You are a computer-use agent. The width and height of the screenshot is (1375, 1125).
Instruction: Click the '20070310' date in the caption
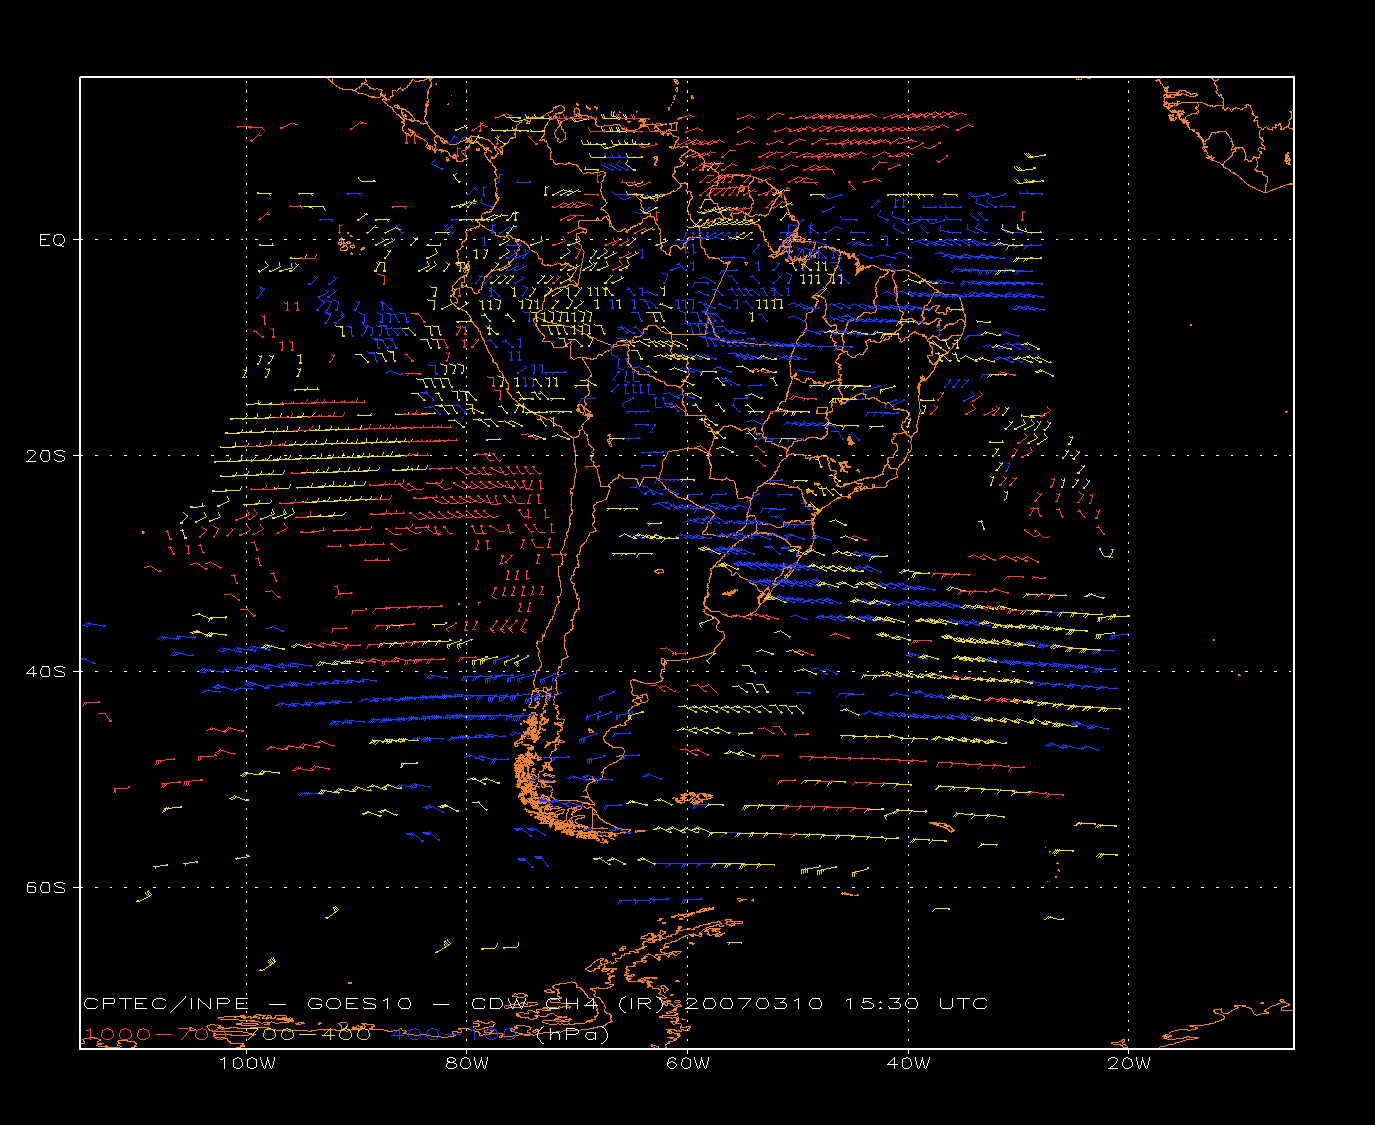click(754, 1003)
